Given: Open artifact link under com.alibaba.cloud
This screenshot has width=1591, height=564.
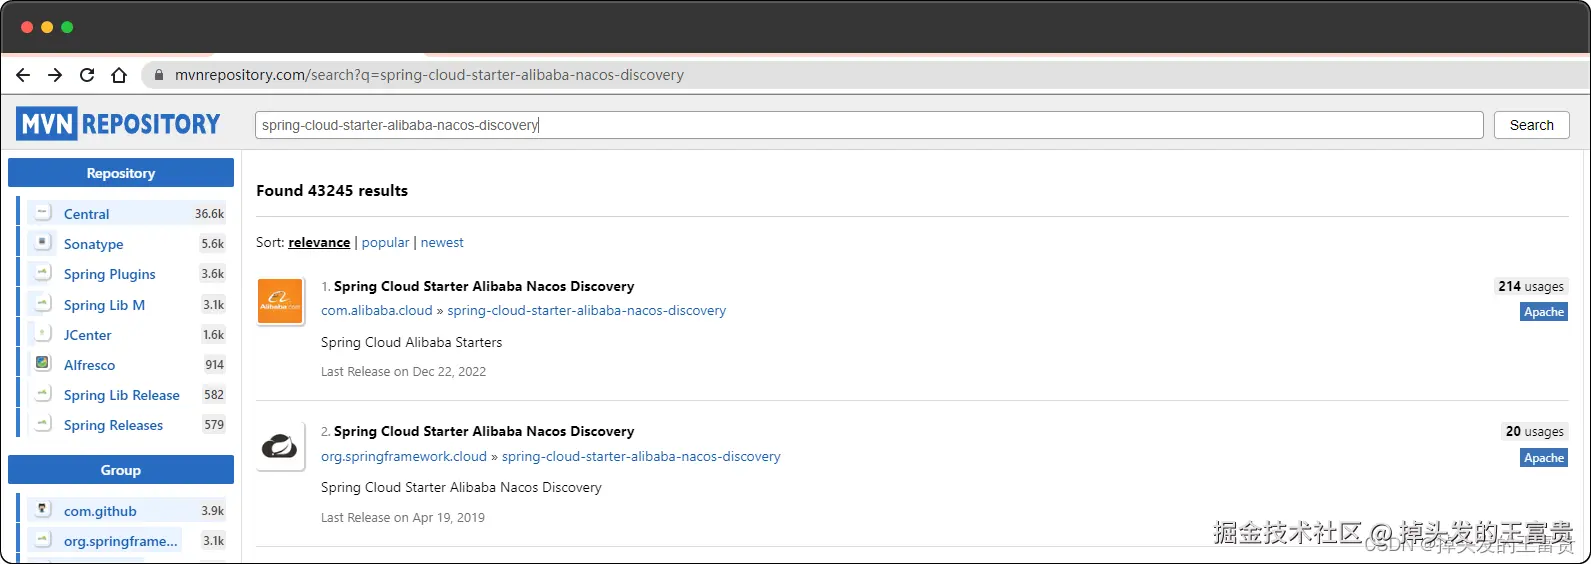Looking at the screenshot, I should (587, 310).
